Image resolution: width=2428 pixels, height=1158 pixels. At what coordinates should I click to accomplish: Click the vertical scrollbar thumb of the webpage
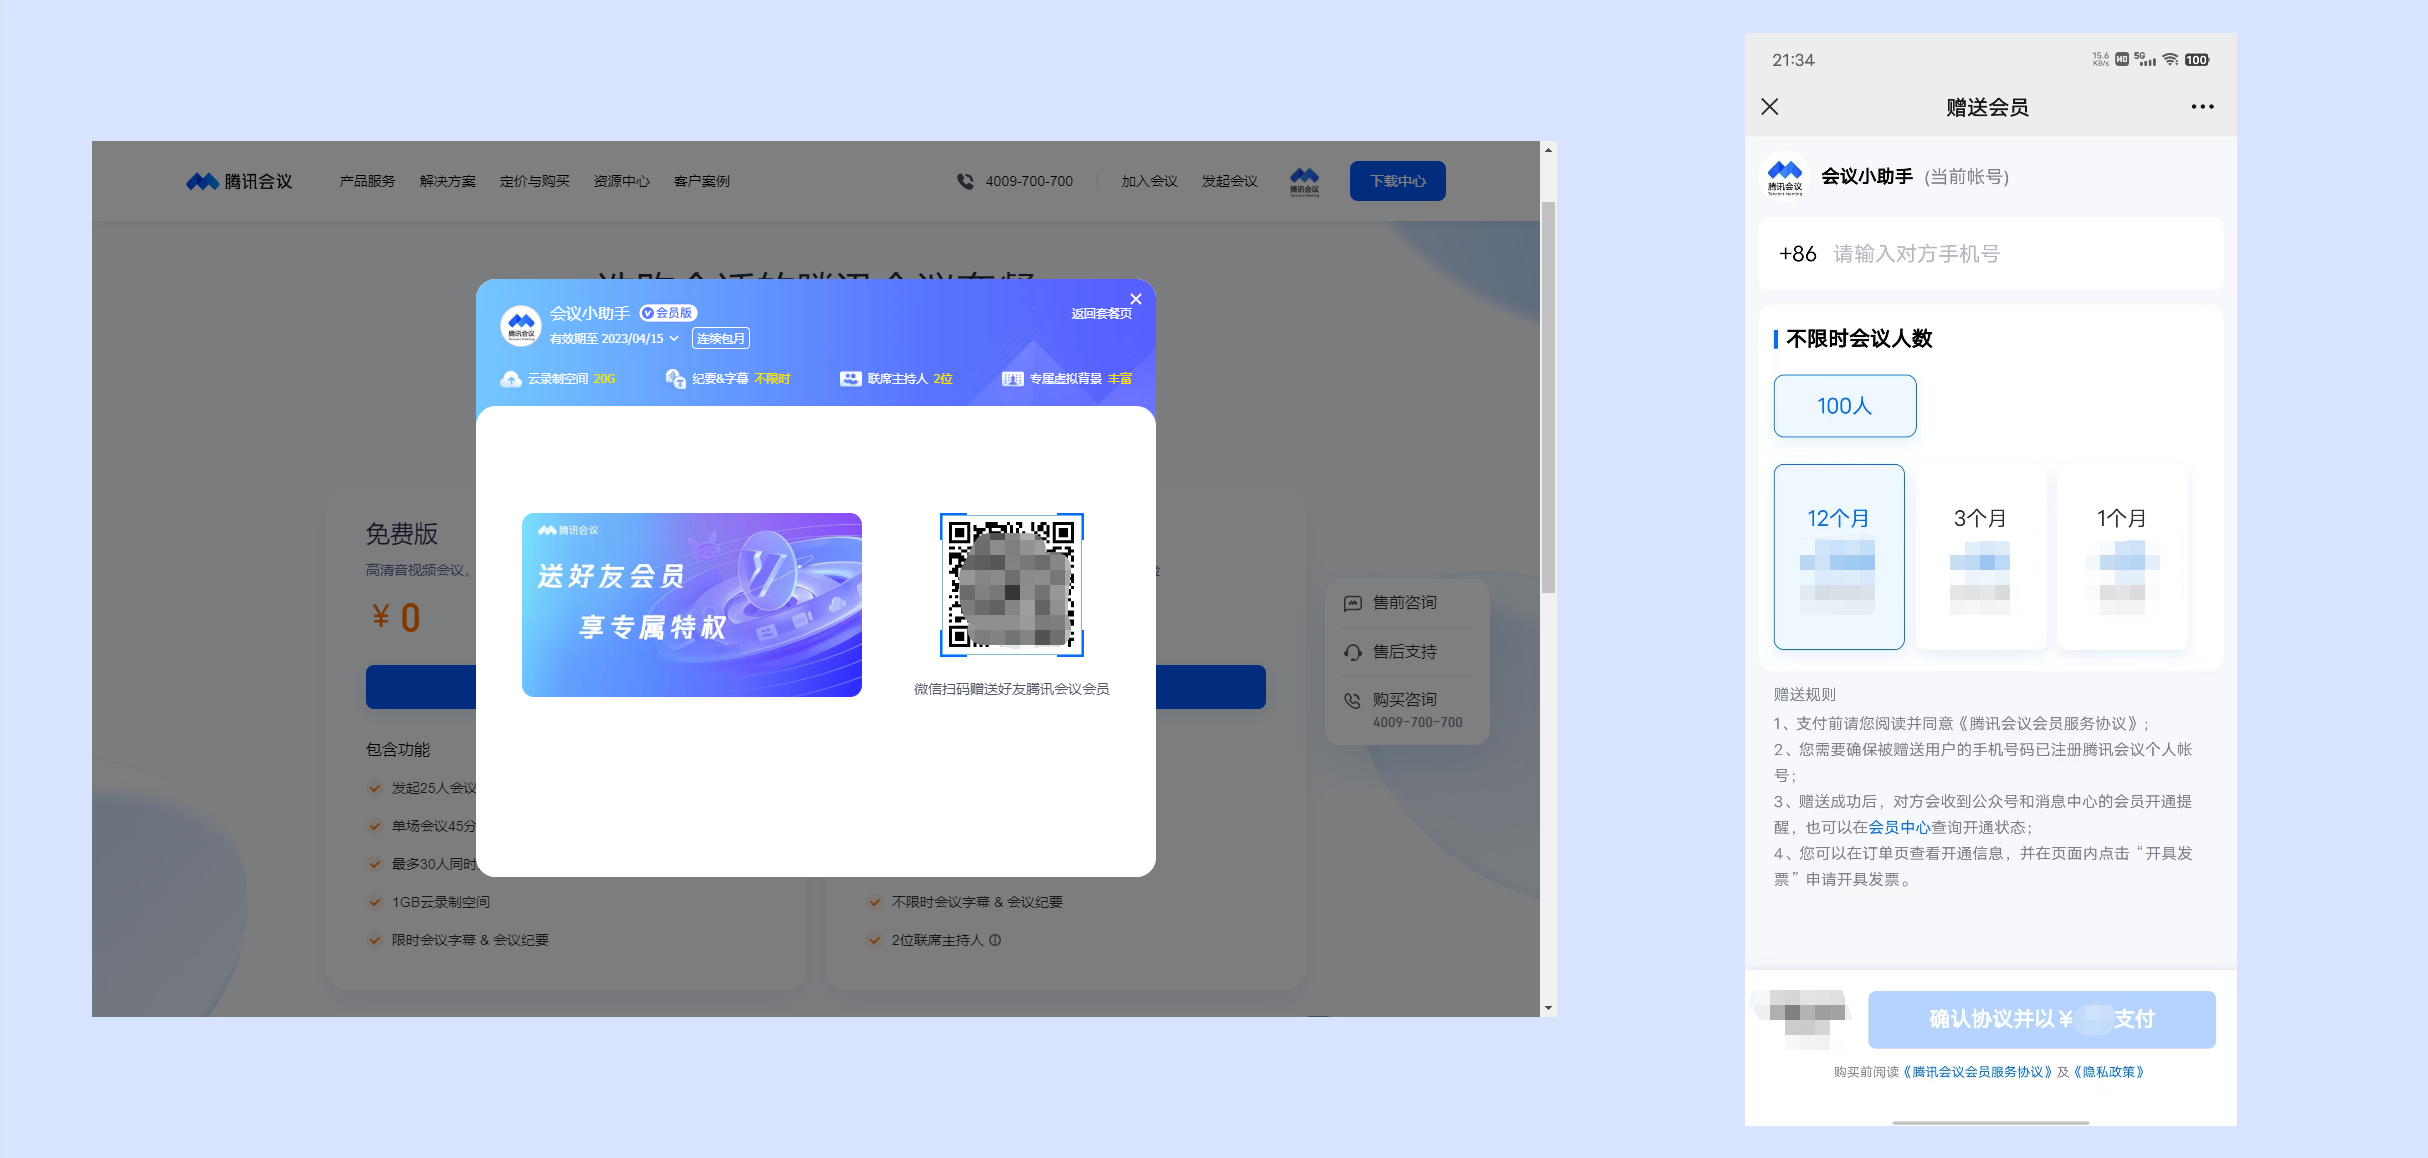1548,397
